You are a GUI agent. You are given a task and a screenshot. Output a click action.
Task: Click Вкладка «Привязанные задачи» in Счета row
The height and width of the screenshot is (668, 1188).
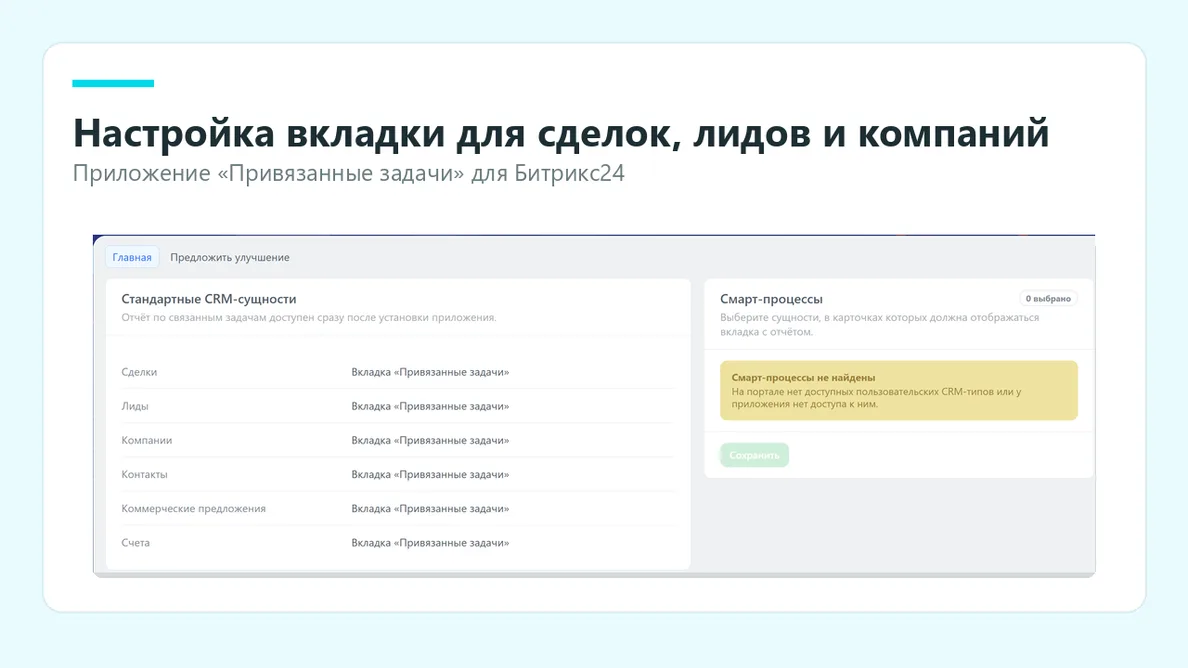tap(430, 542)
